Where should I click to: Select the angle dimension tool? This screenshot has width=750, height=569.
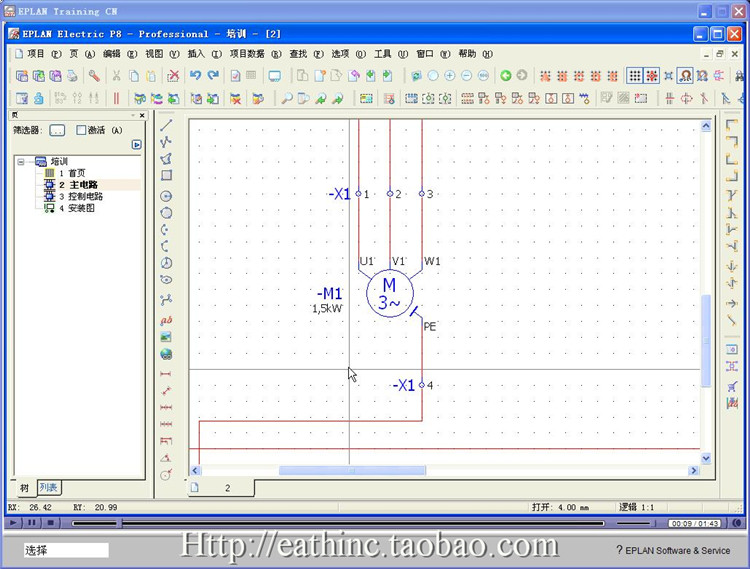[166, 458]
